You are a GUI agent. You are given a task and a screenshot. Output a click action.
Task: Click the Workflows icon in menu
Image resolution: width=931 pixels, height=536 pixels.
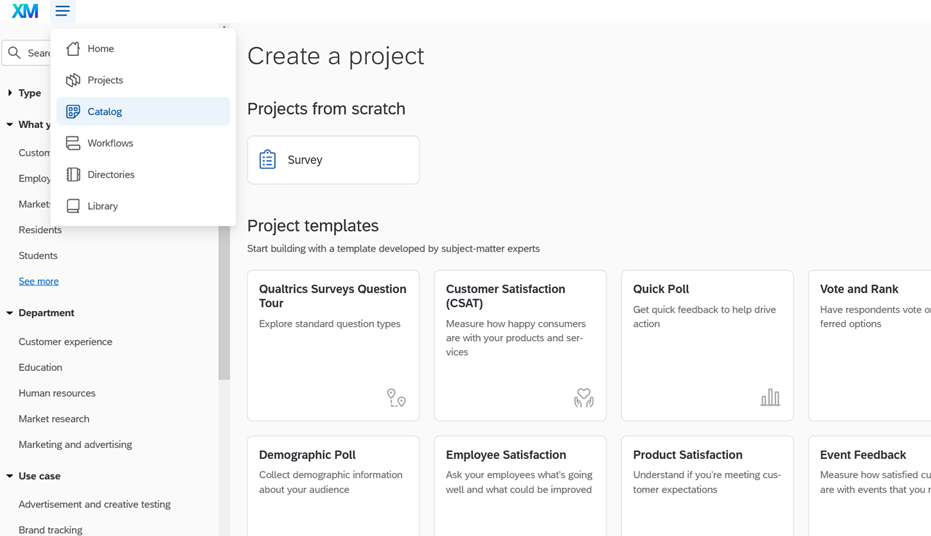[x=73, y=143]
